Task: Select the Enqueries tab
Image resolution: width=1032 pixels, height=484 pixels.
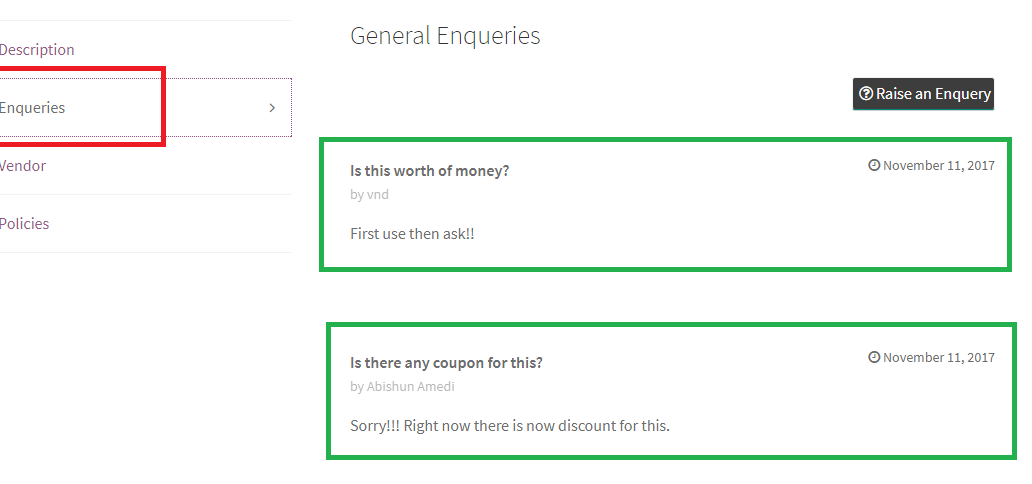Action: (145, 107)
